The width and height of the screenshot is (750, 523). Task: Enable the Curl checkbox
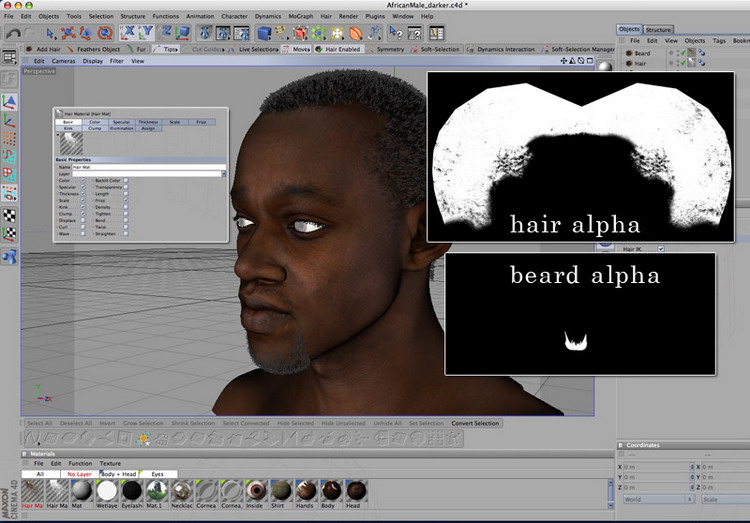83,227
